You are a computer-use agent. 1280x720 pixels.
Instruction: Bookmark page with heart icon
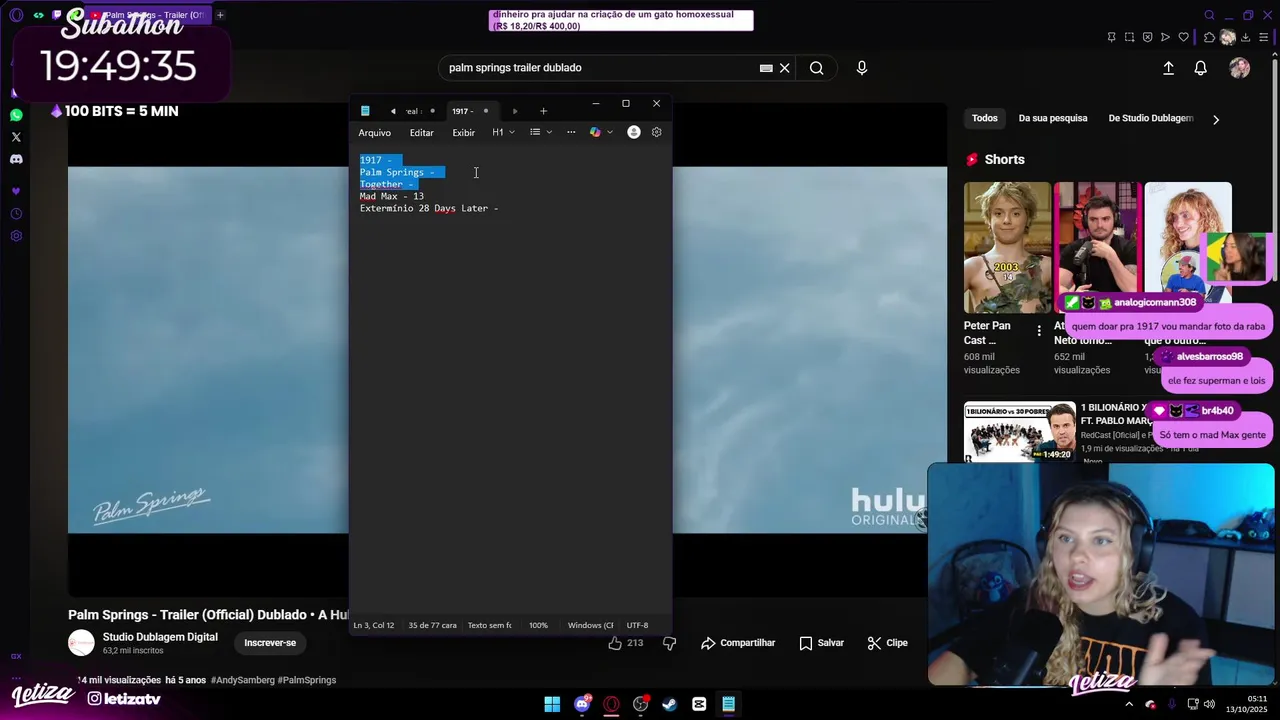point(1184,37)
